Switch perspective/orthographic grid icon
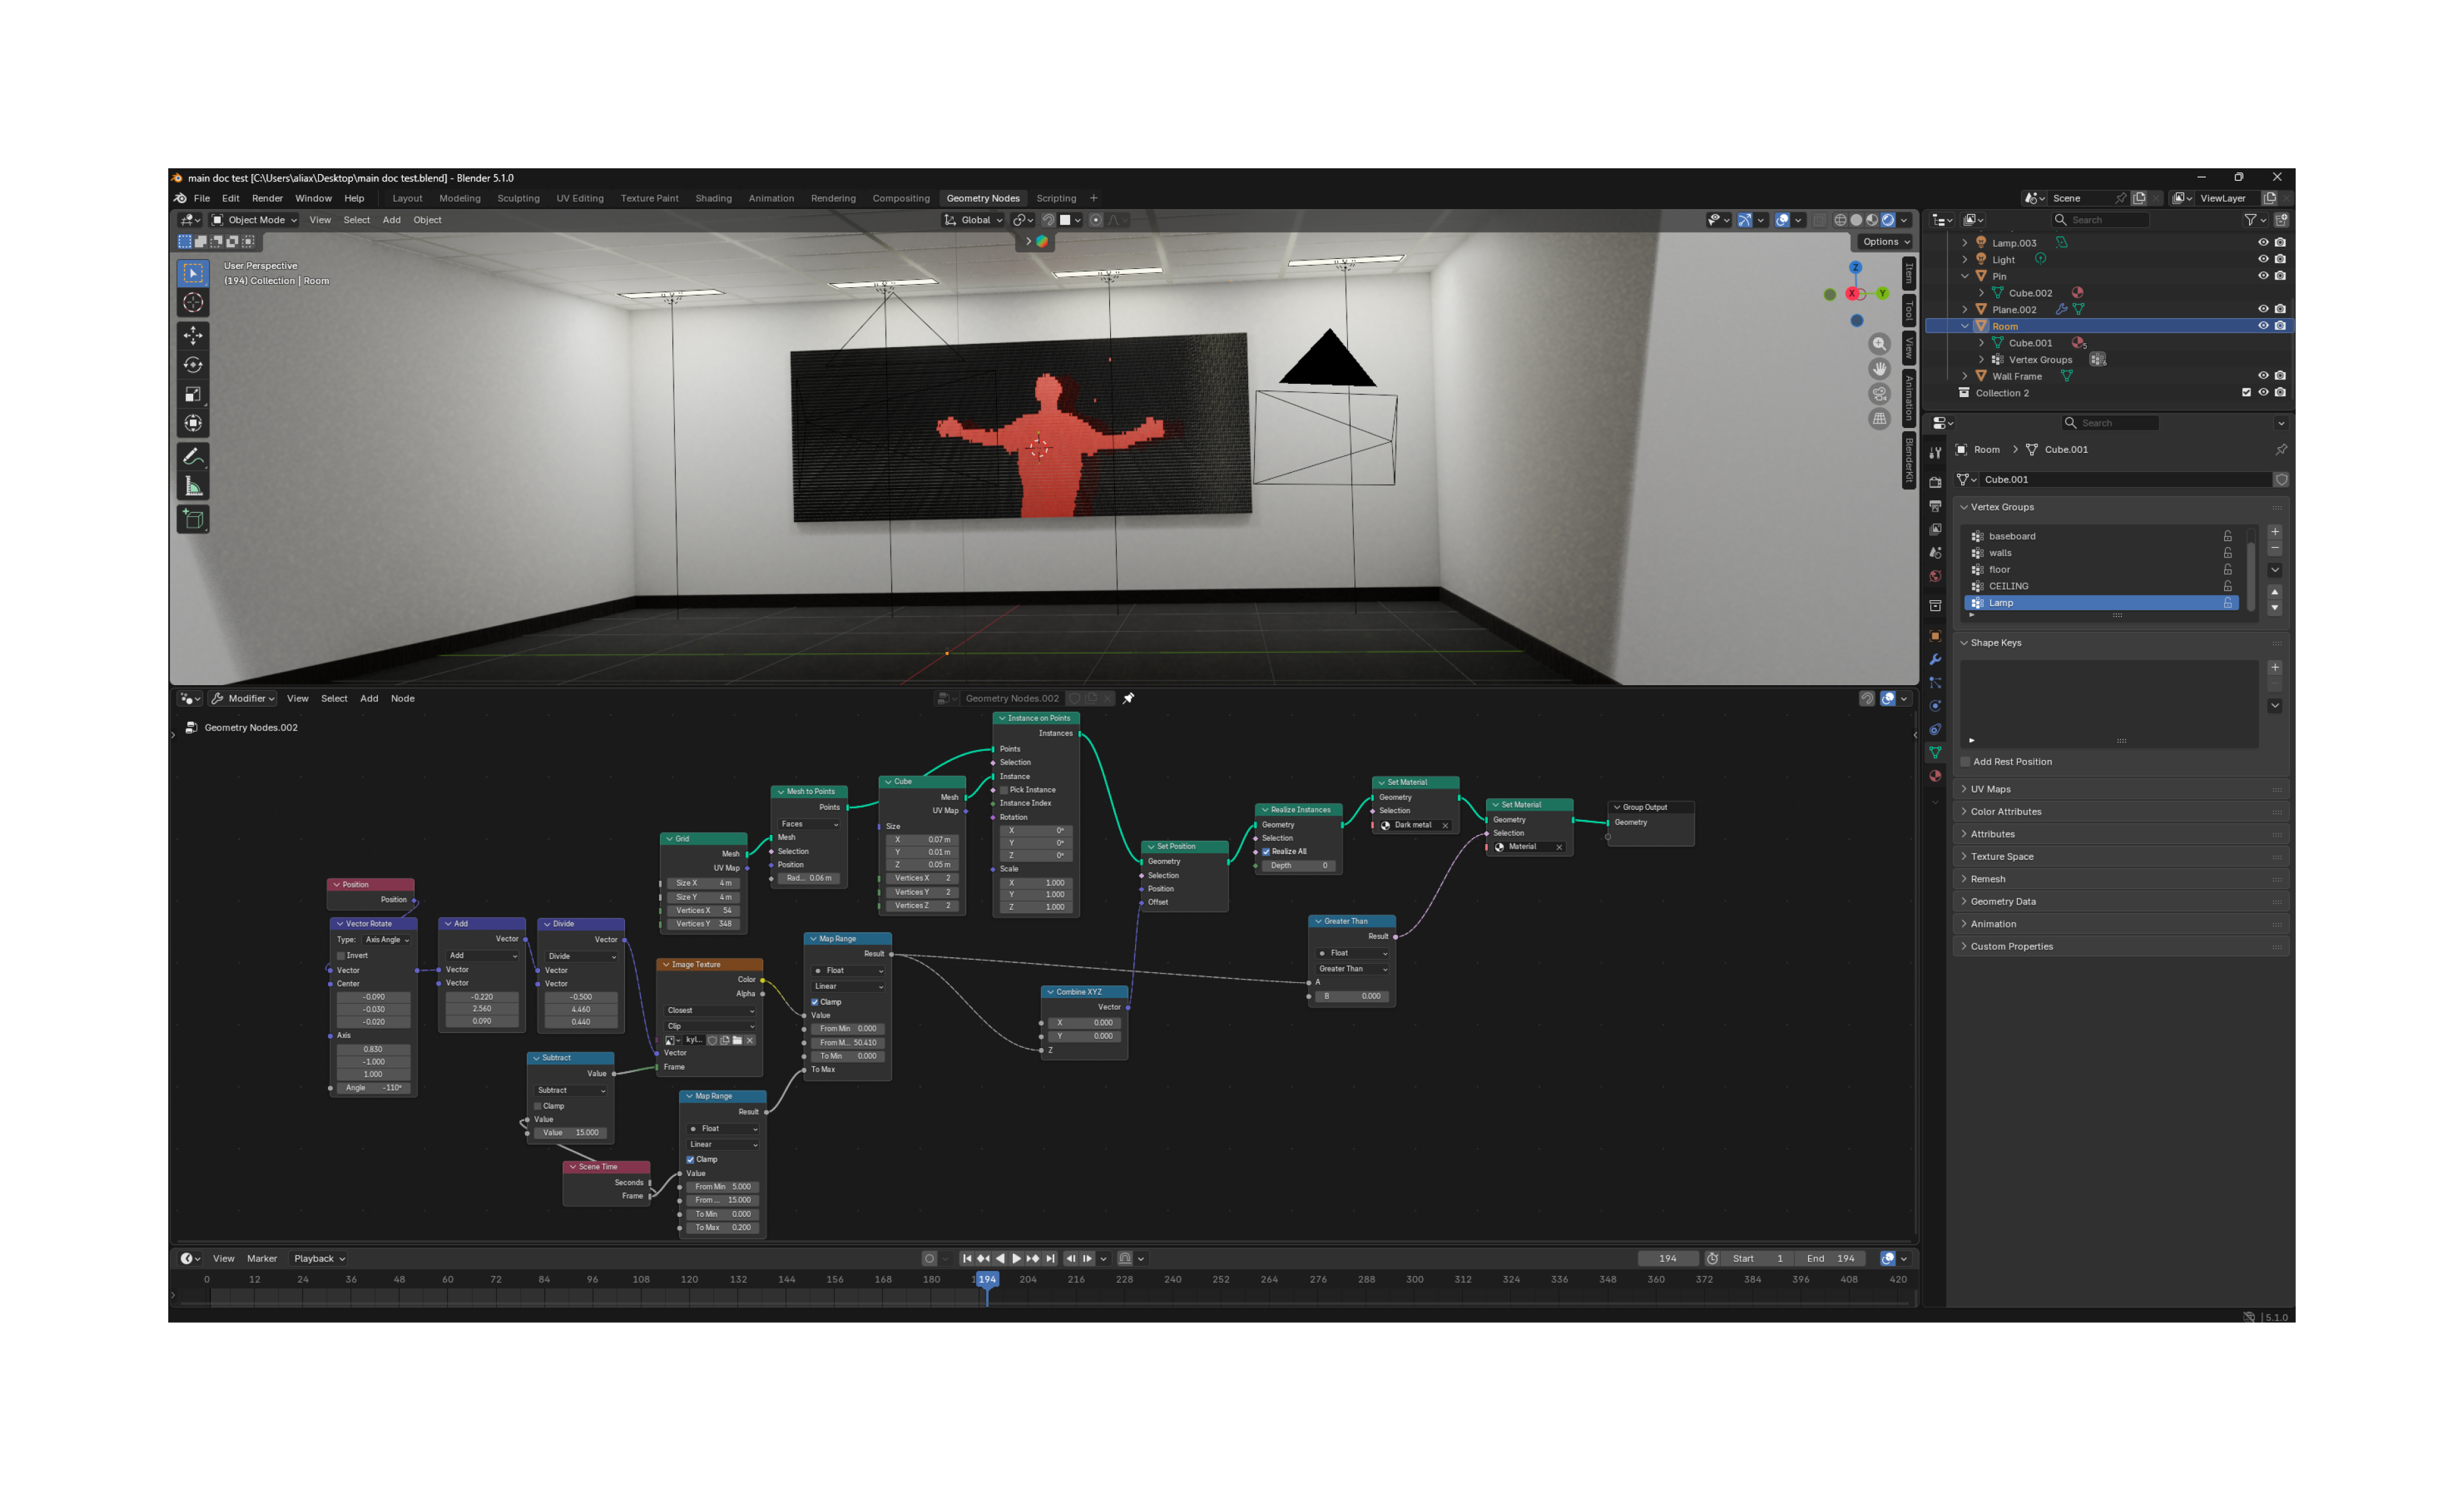This screenshot has height=1491, width=2464. click(1879, 419)
